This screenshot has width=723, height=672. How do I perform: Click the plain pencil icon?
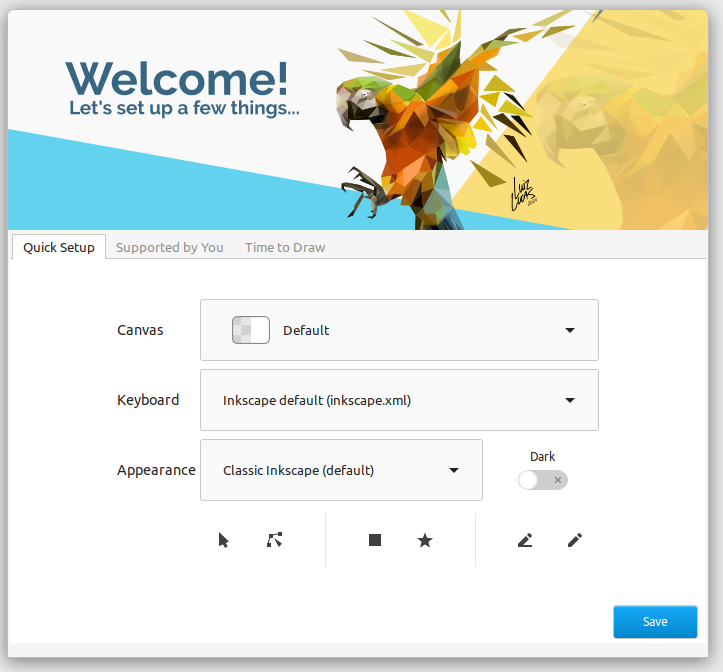click(x=574, y=540)
